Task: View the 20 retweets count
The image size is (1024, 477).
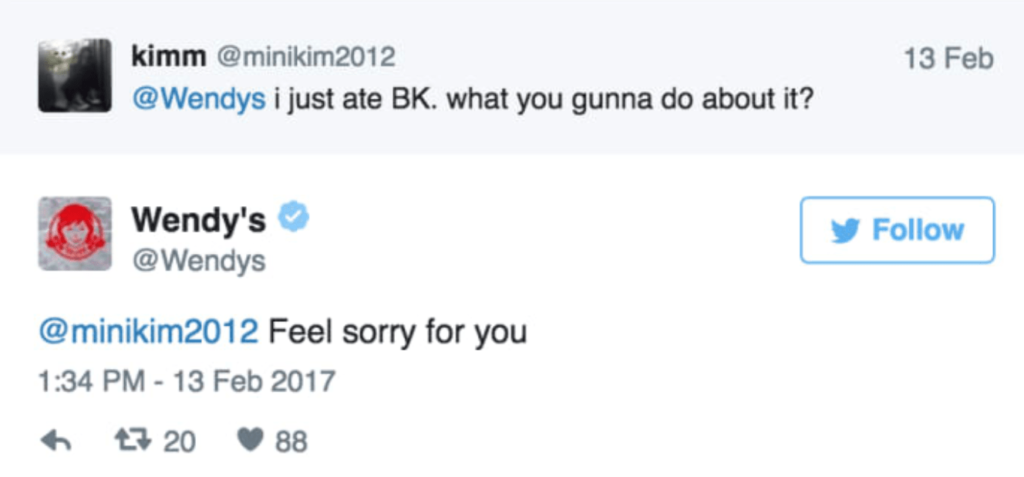Action: [179, 441]
